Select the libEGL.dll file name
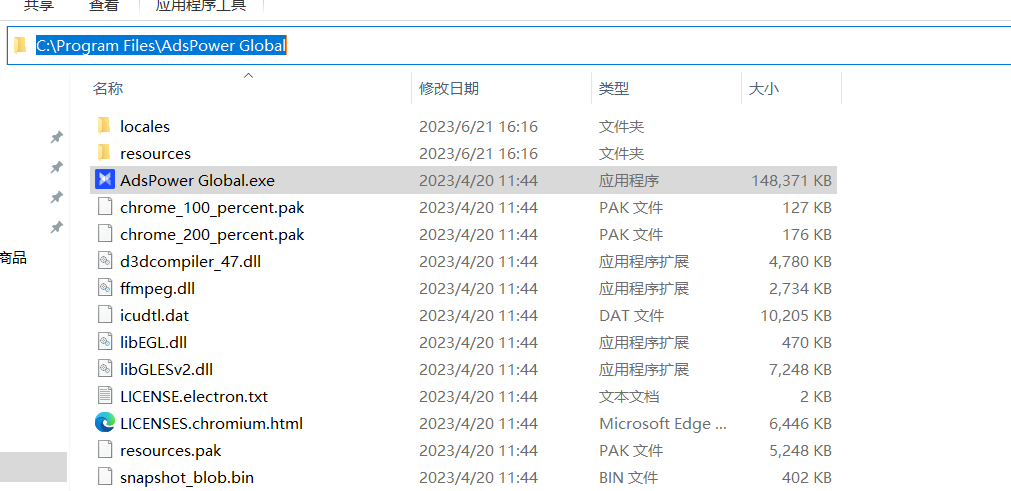The width and height of the screenshot is (1011, 491). click(153, 343)
